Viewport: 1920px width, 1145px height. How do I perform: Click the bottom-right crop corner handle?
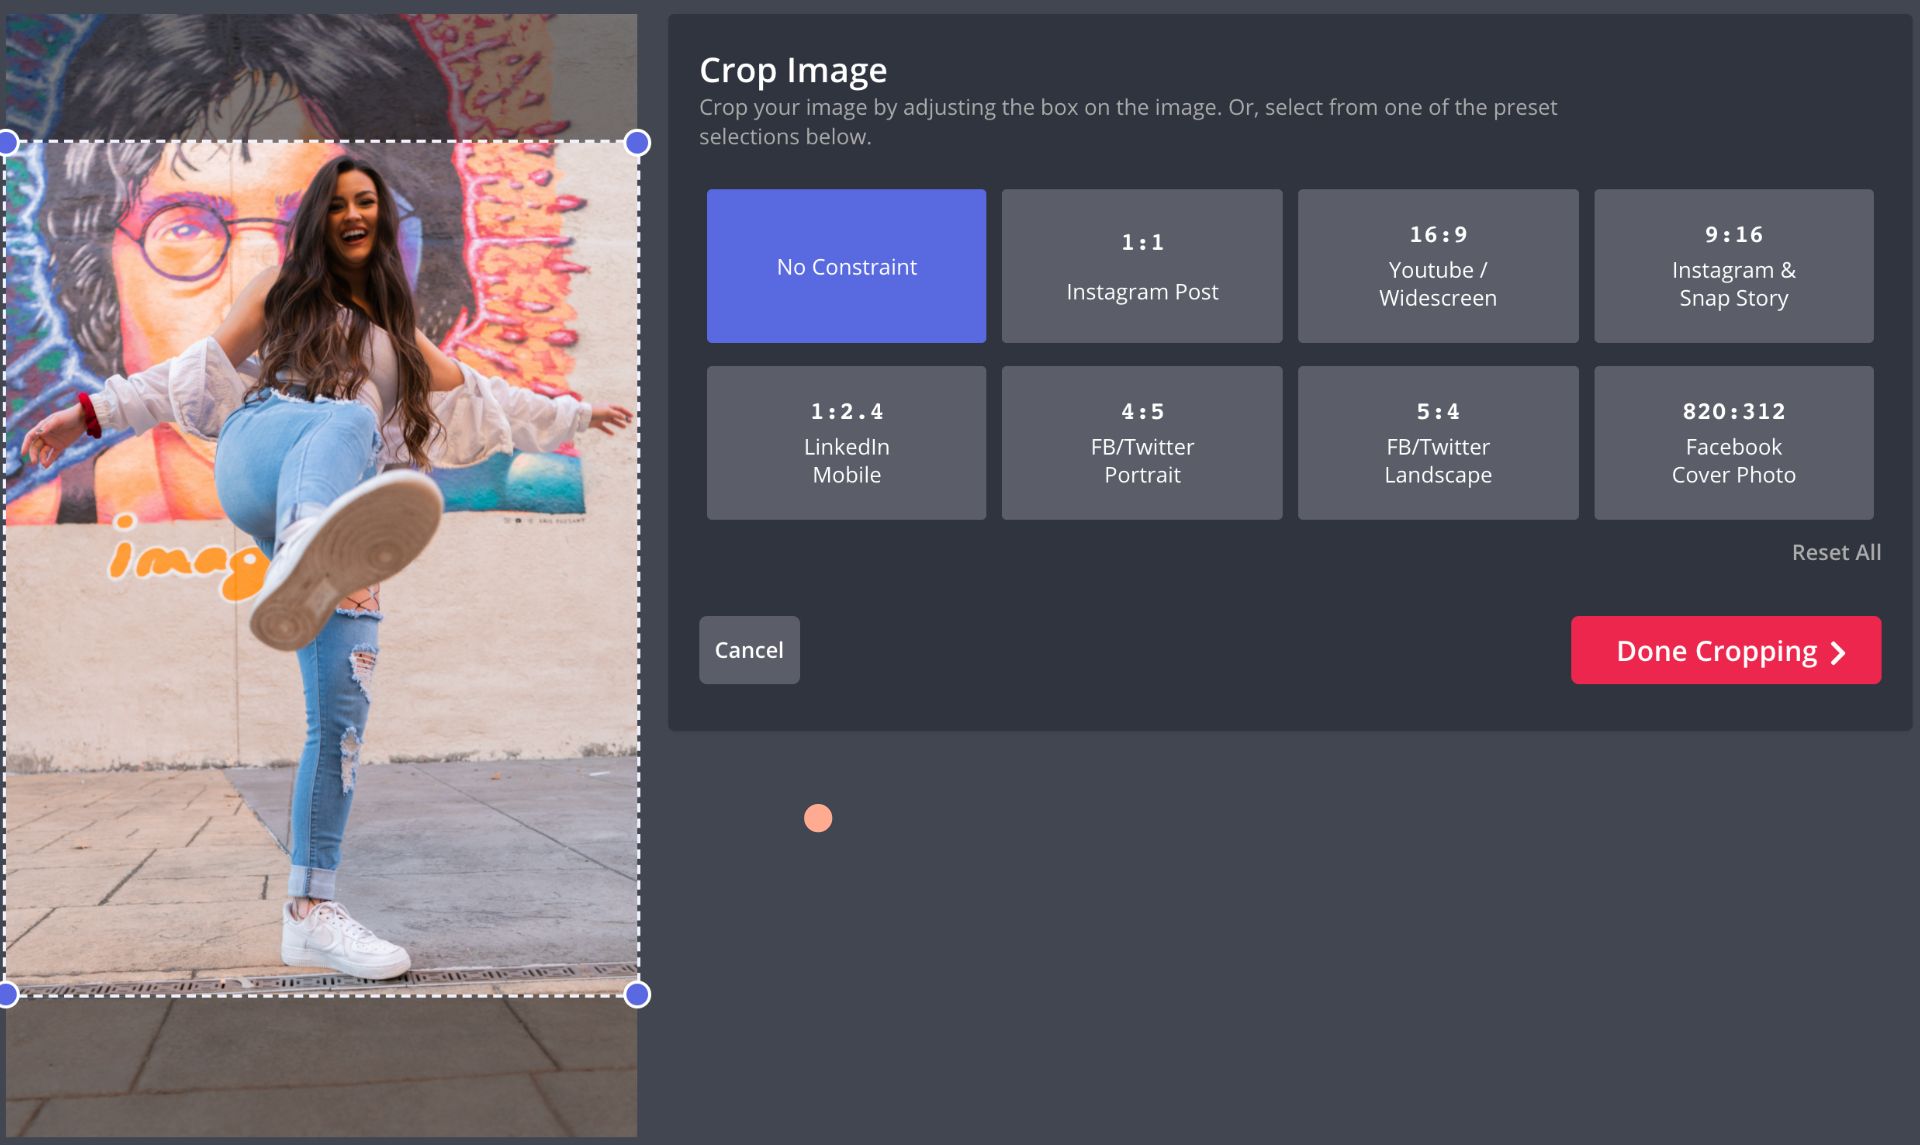click(637, 994)
